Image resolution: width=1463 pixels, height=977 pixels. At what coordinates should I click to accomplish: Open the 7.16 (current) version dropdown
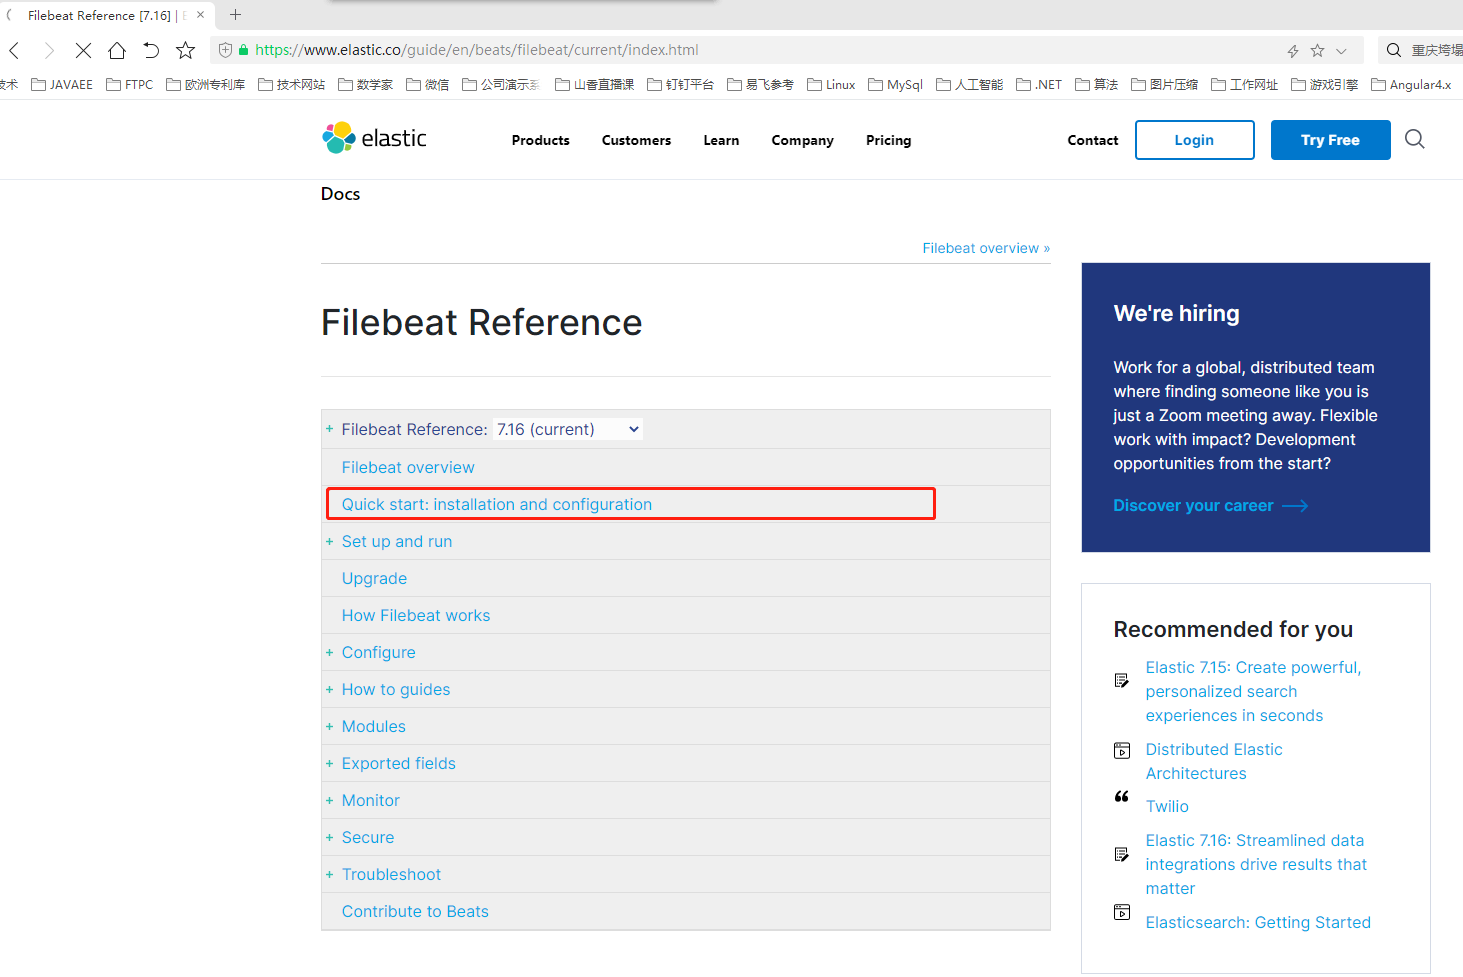(x=567, y=428)
